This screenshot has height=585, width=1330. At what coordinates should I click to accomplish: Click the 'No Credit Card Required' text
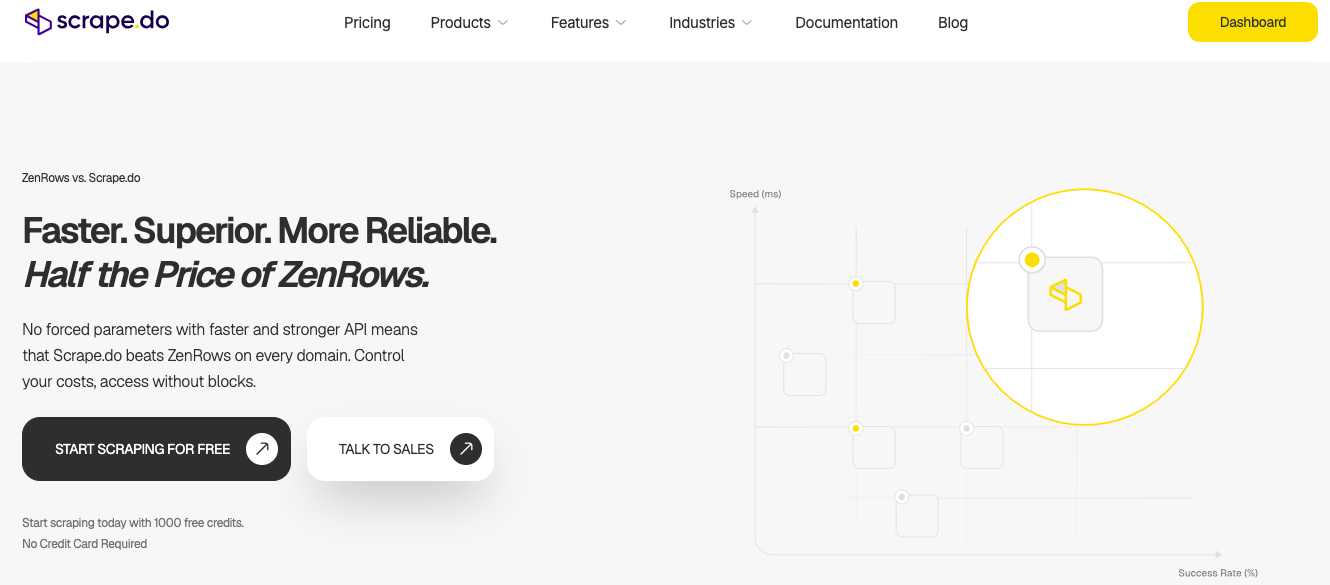84,544
